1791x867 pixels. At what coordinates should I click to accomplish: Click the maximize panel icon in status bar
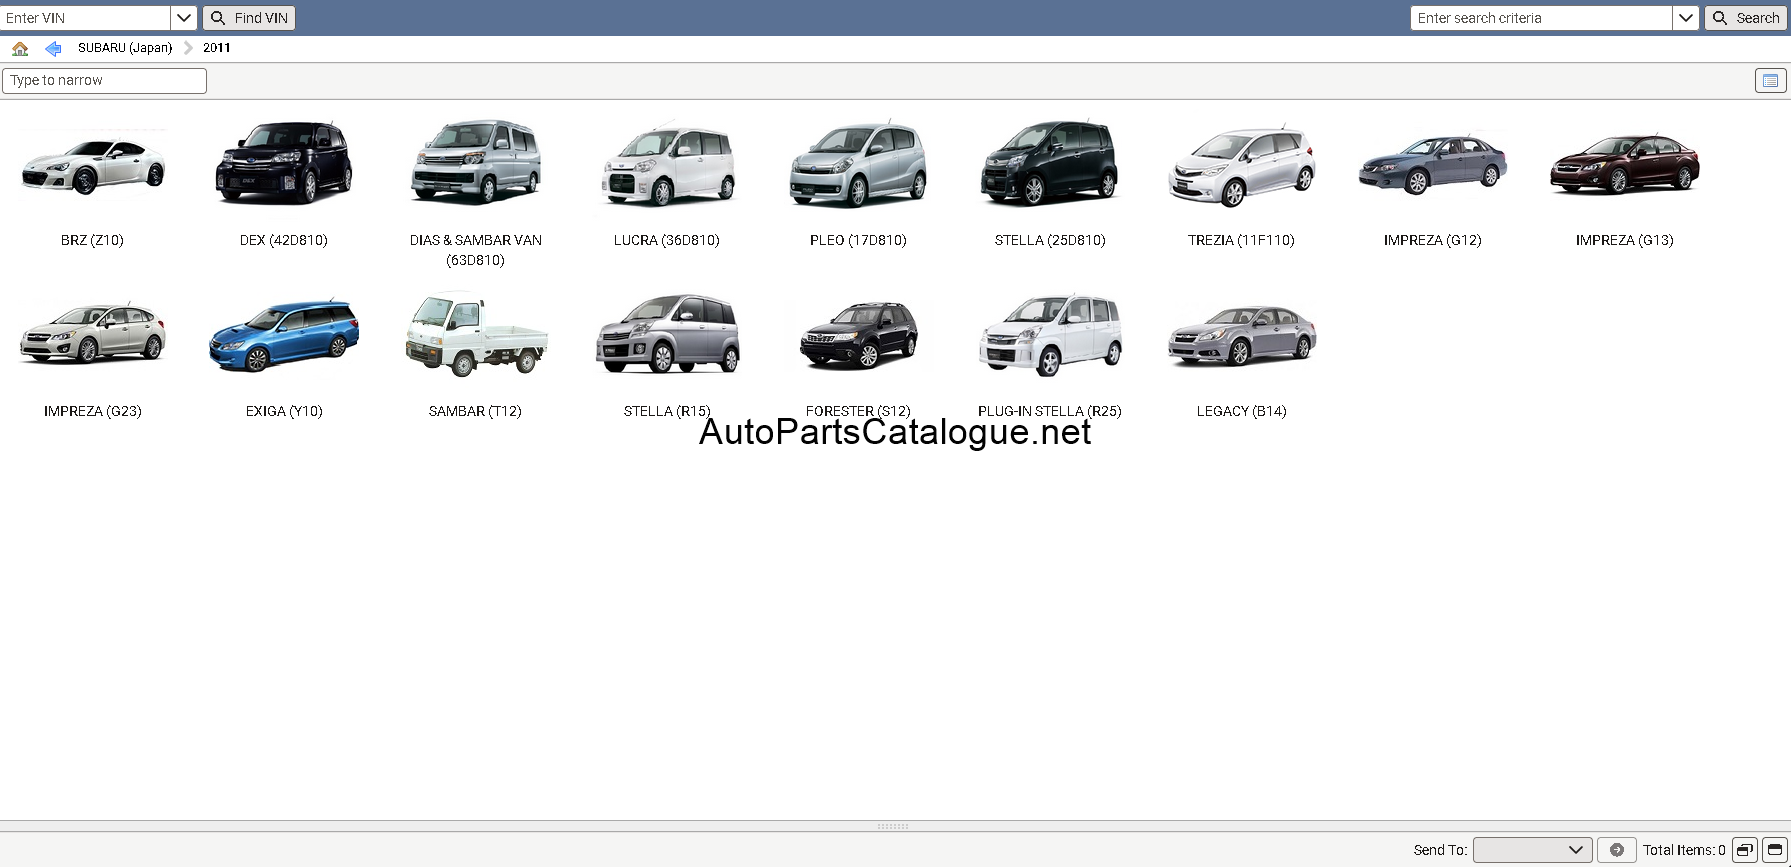1775,850
